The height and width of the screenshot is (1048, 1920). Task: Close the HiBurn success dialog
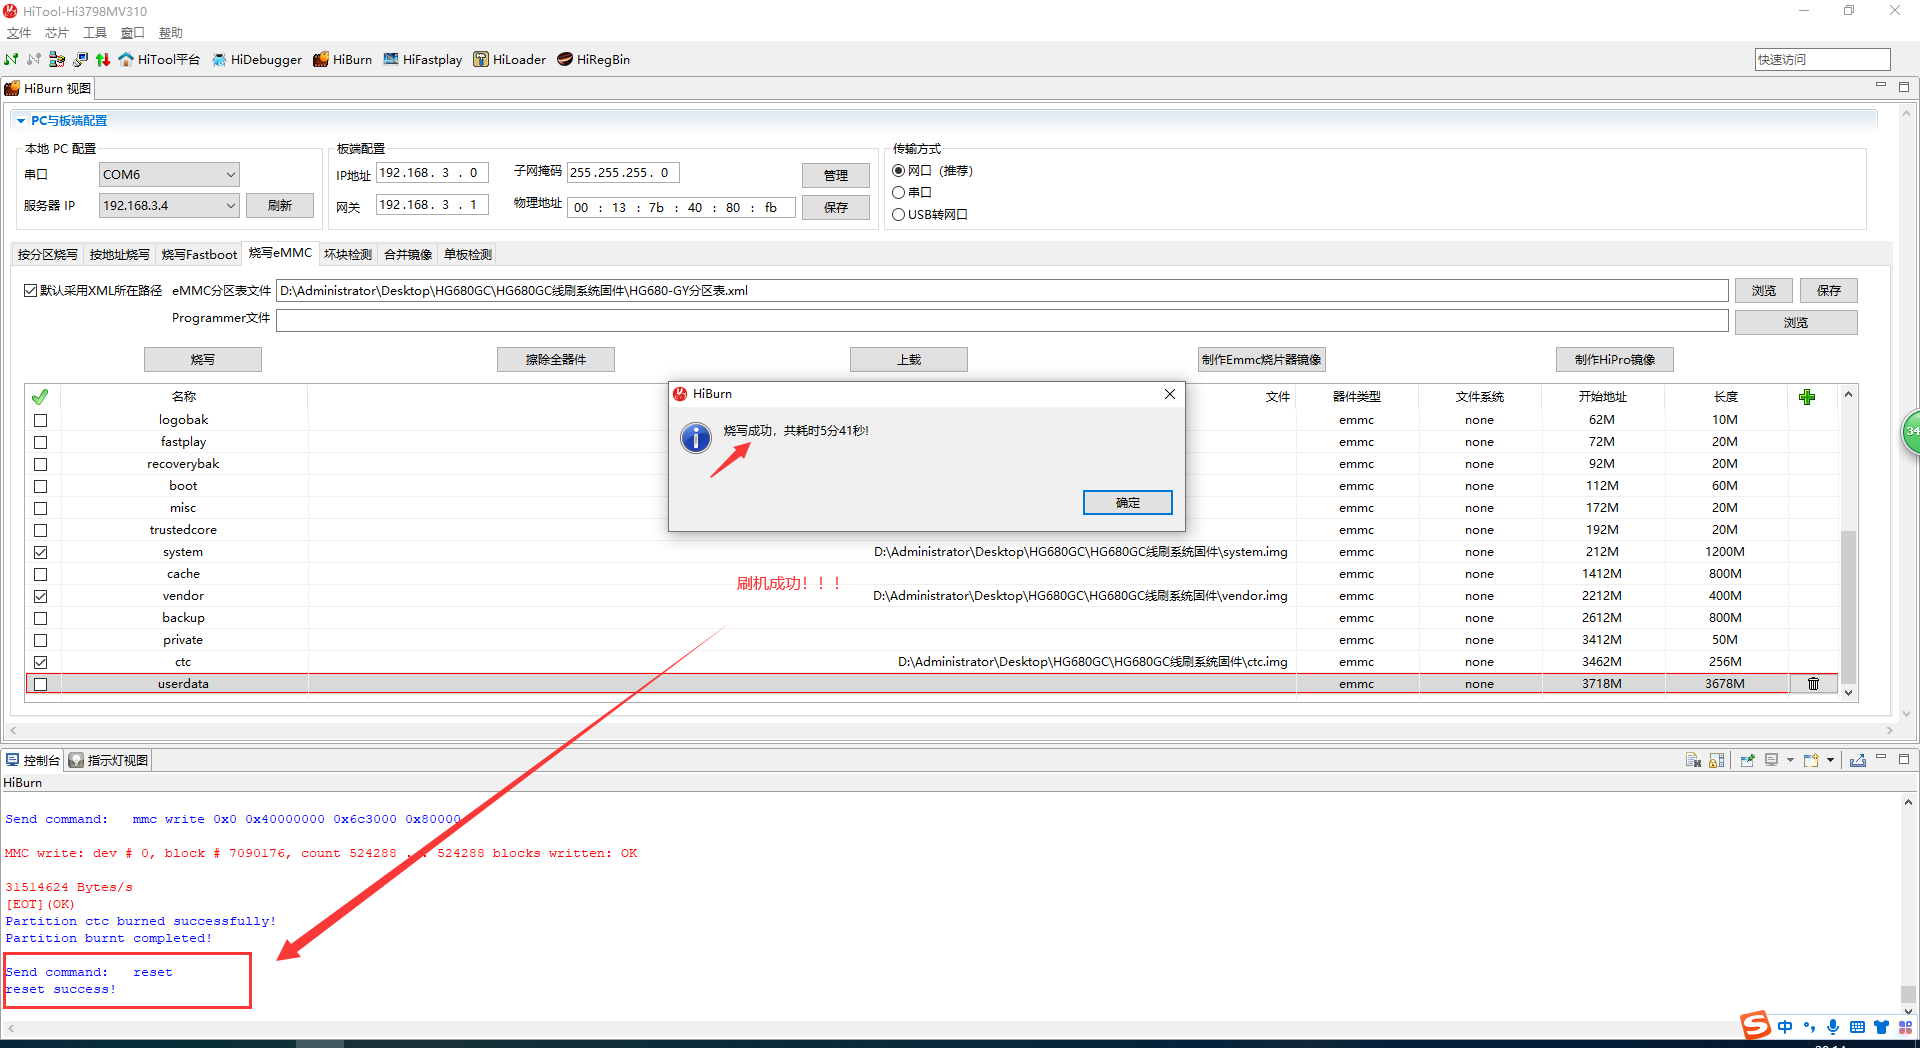click(x=1170, y=394)
